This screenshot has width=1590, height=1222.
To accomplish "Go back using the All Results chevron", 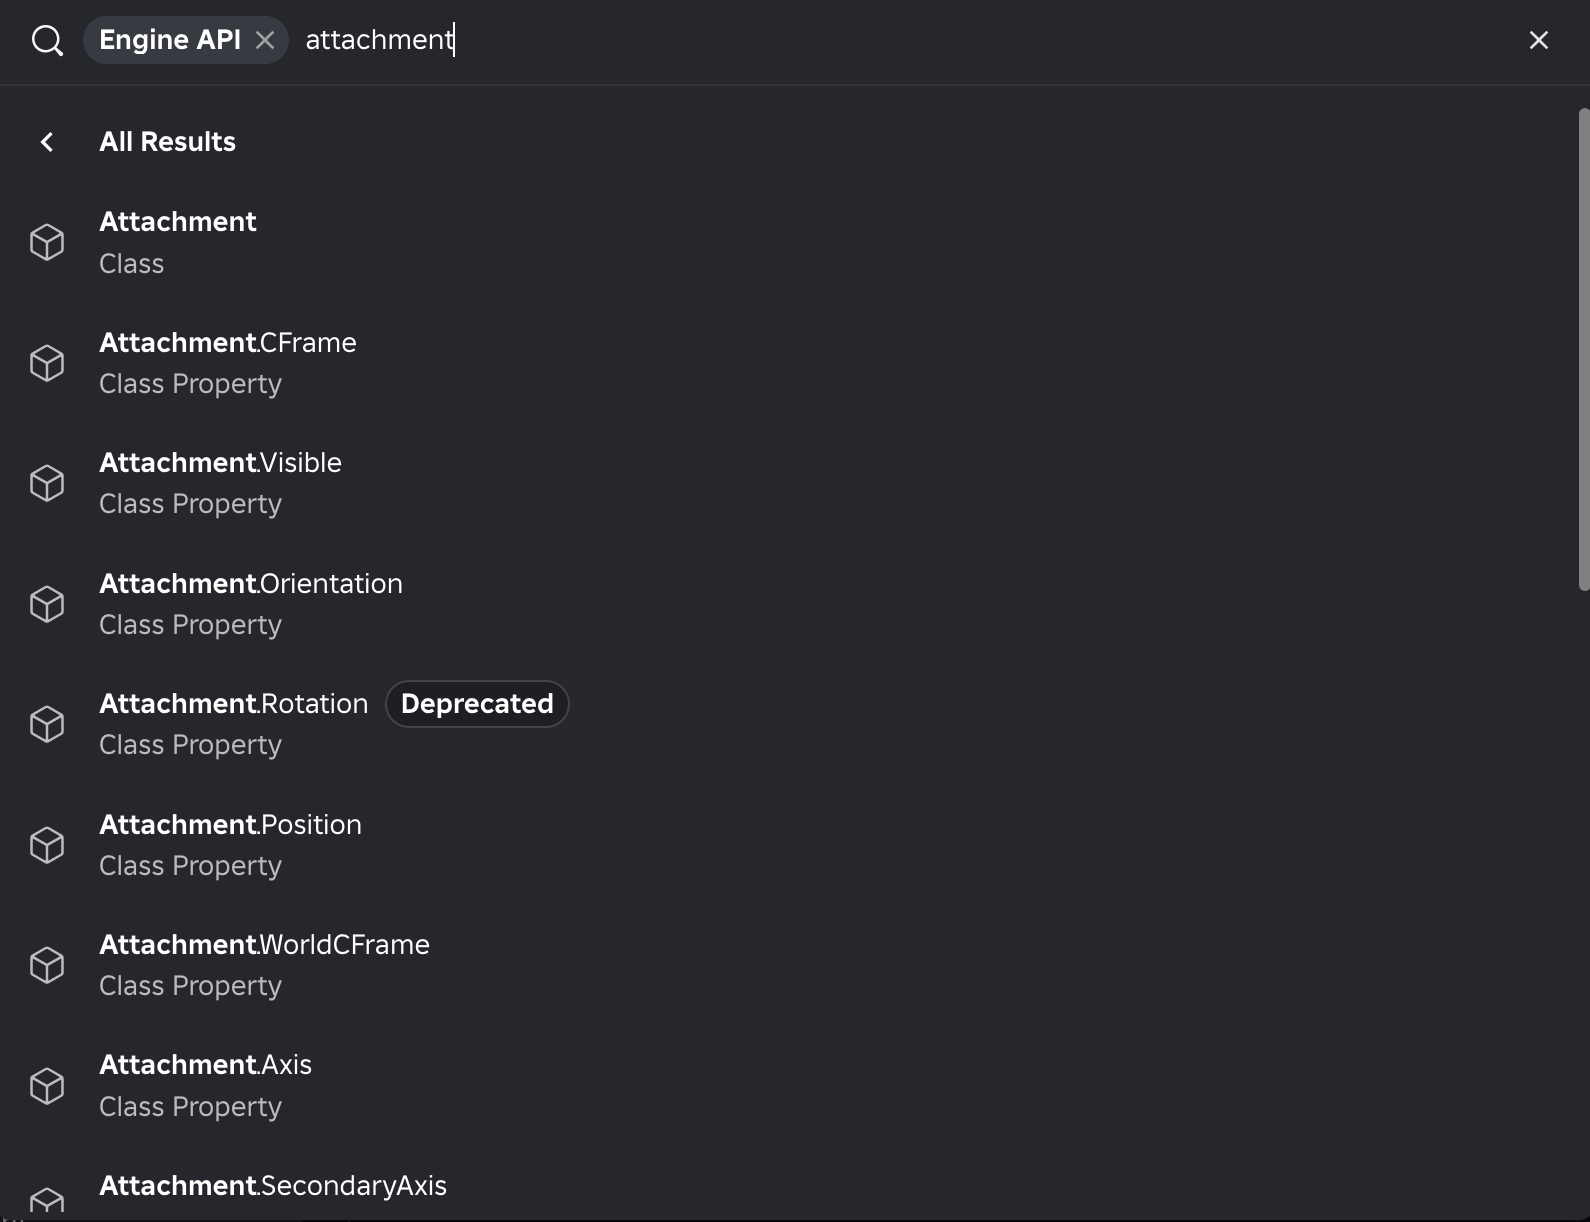I will (x=47, y=142).
